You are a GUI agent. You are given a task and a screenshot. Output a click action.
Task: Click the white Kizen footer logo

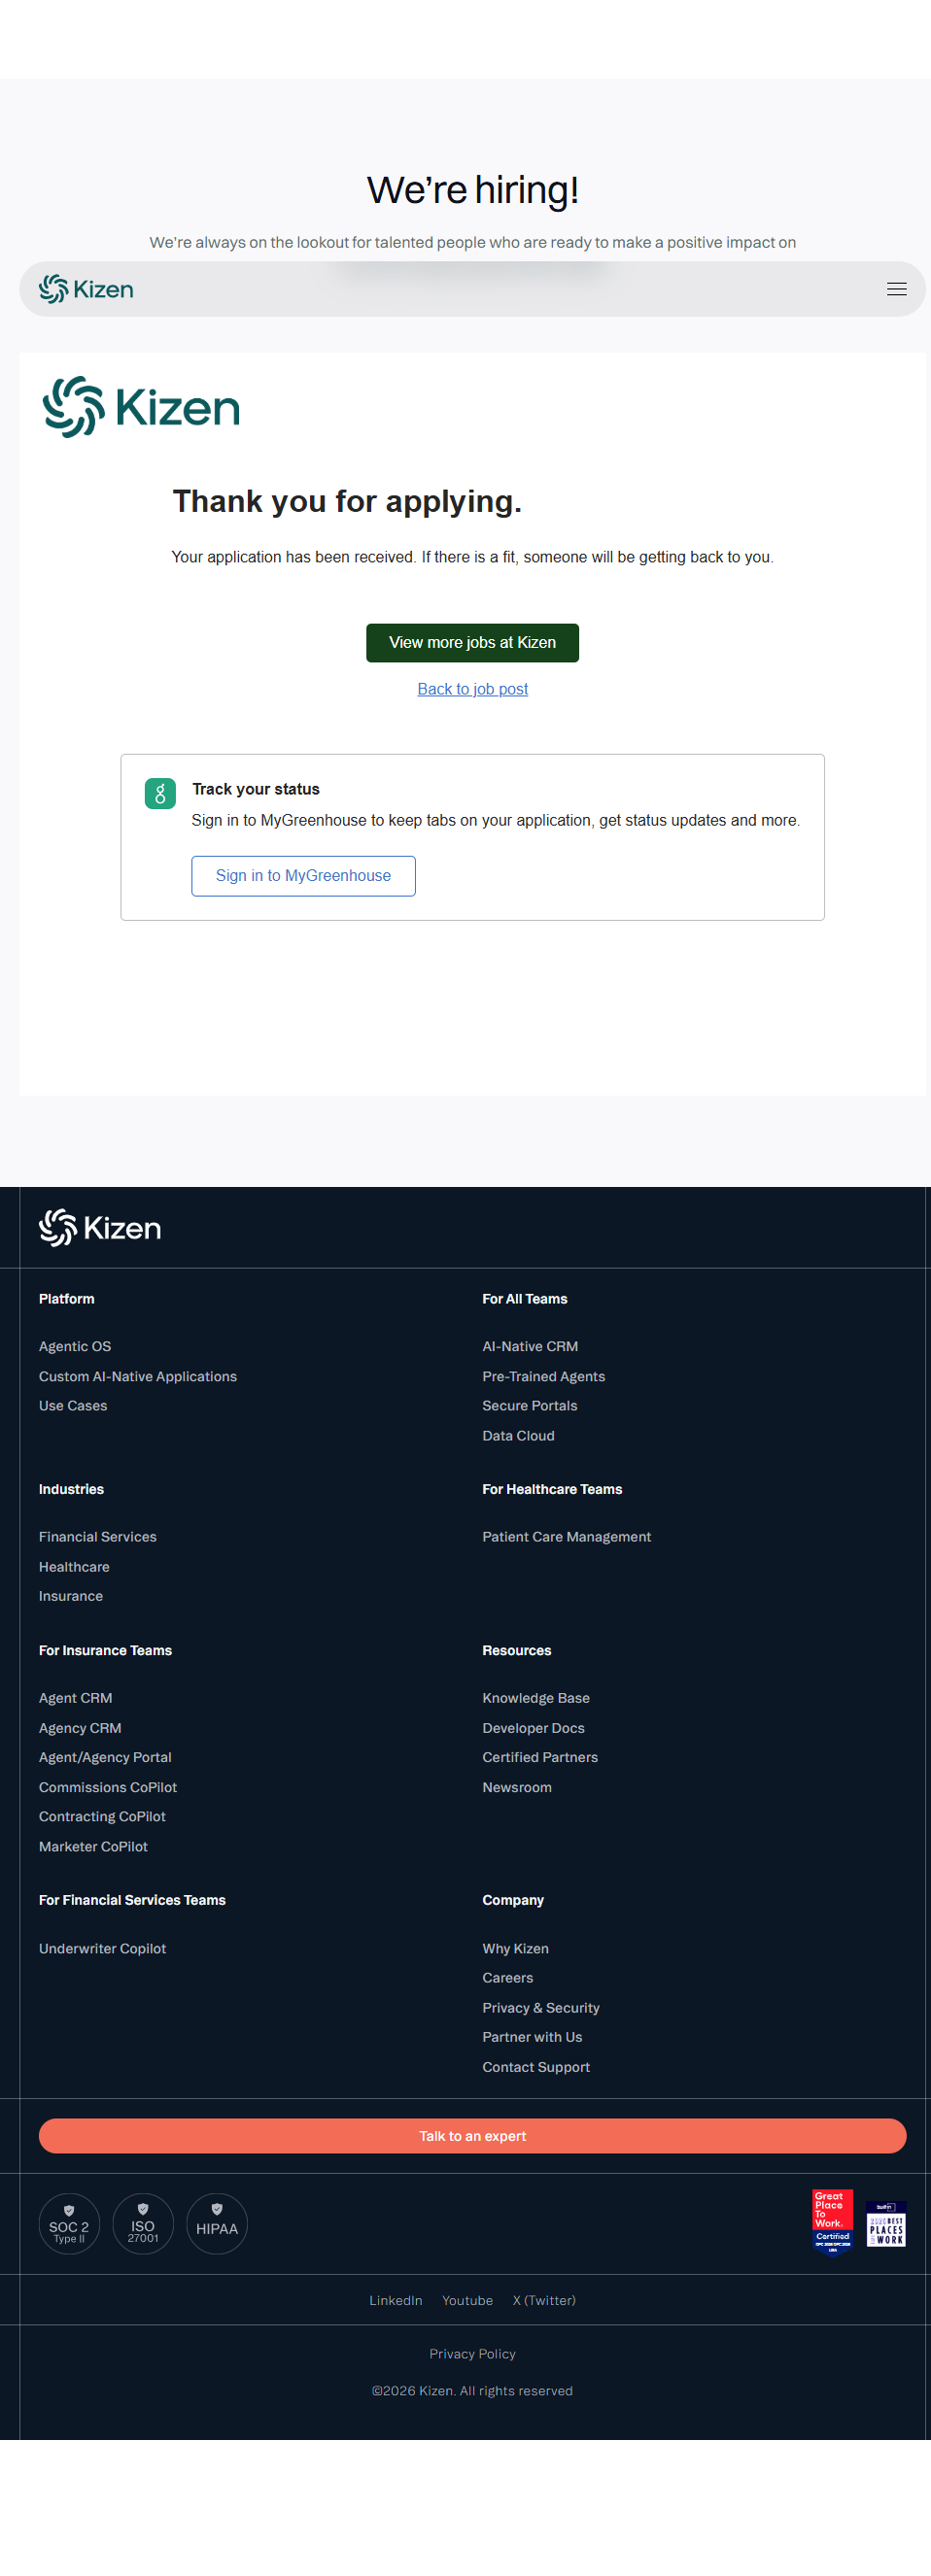click(x=100, y=1227)
